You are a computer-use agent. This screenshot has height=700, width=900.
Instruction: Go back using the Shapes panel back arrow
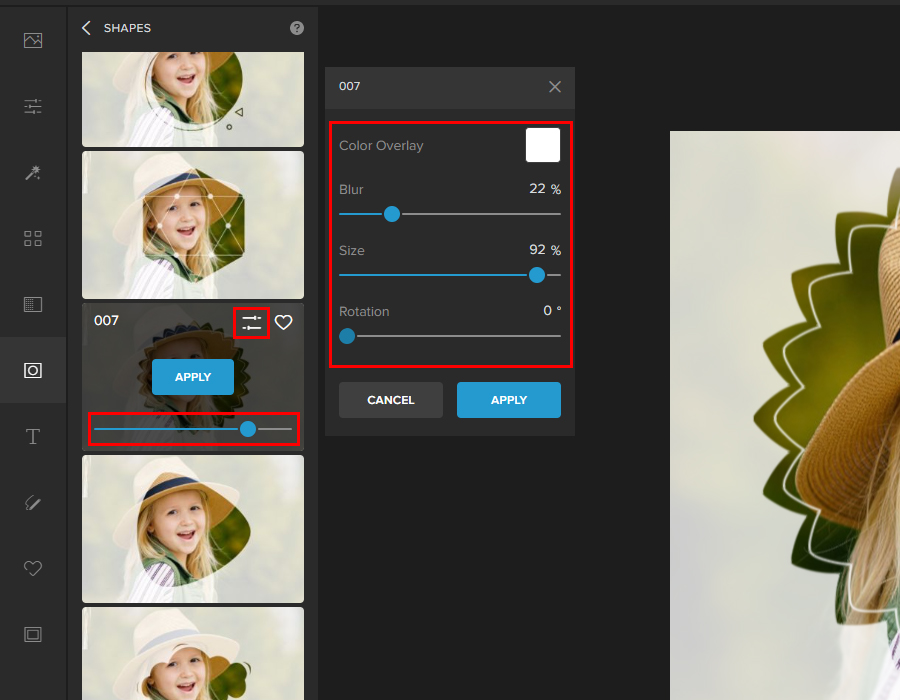[86, 28]
